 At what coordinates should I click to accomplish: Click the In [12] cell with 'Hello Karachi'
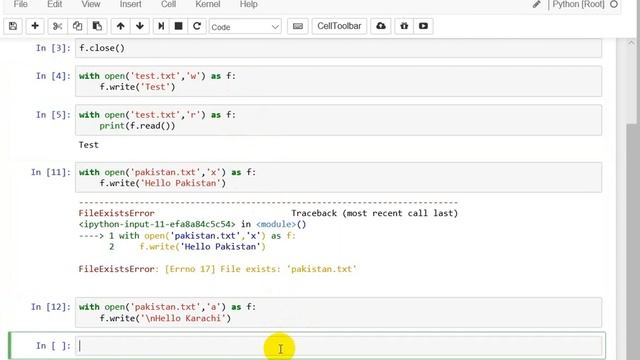coord(338,312)
